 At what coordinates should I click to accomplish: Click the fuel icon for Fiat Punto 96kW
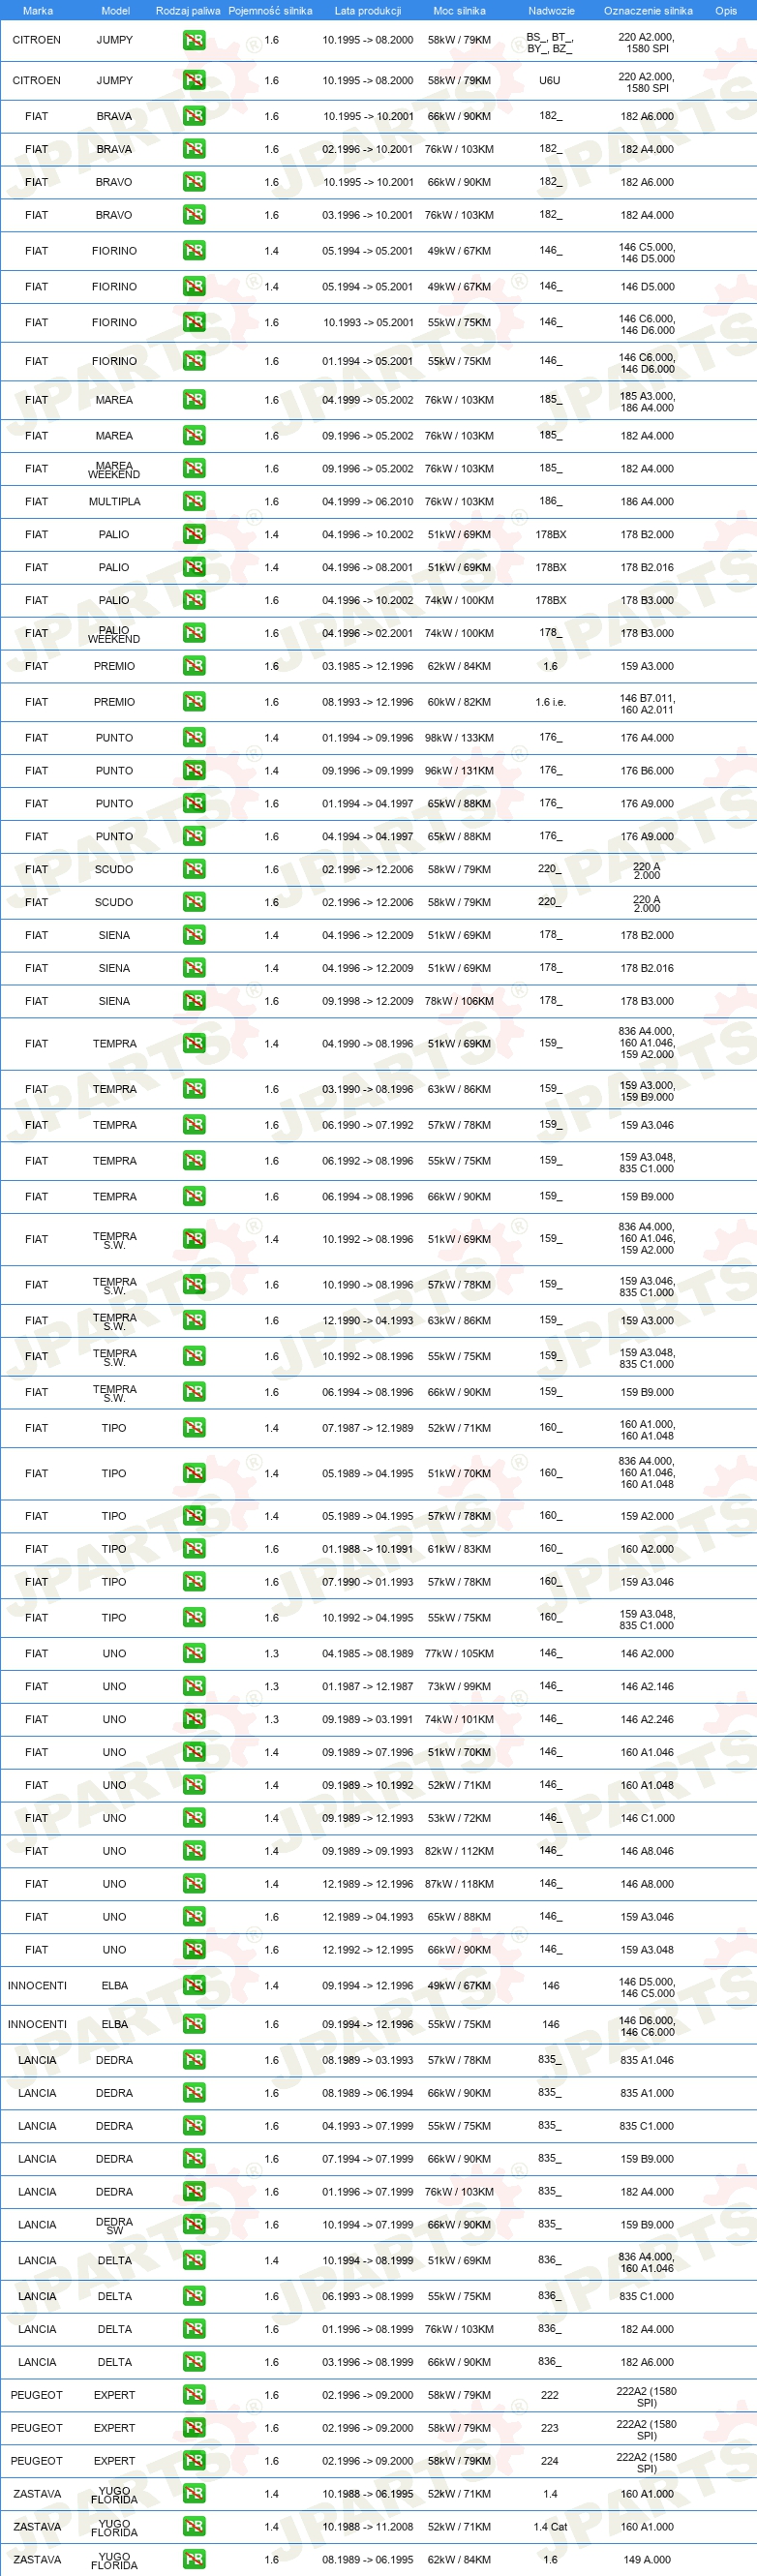click(194, 771)
